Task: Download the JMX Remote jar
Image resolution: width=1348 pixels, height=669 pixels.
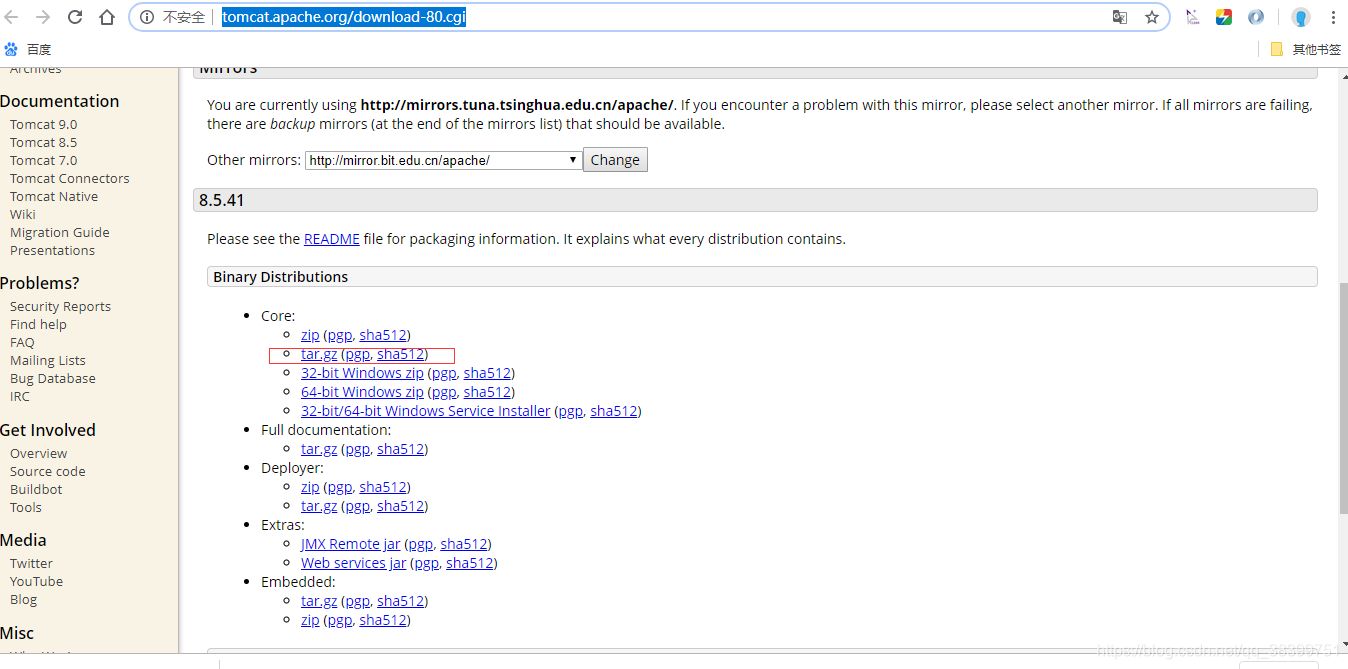Action: click(x=351, y=544)
